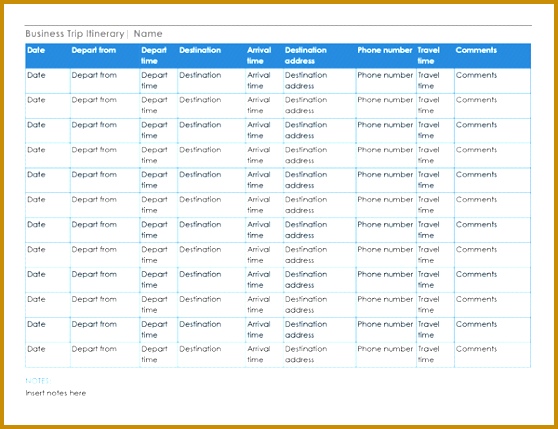Click the 'NOTES:' heading below the table
Image resolution: width=558 pixels, height=429 pixels.
38,381
